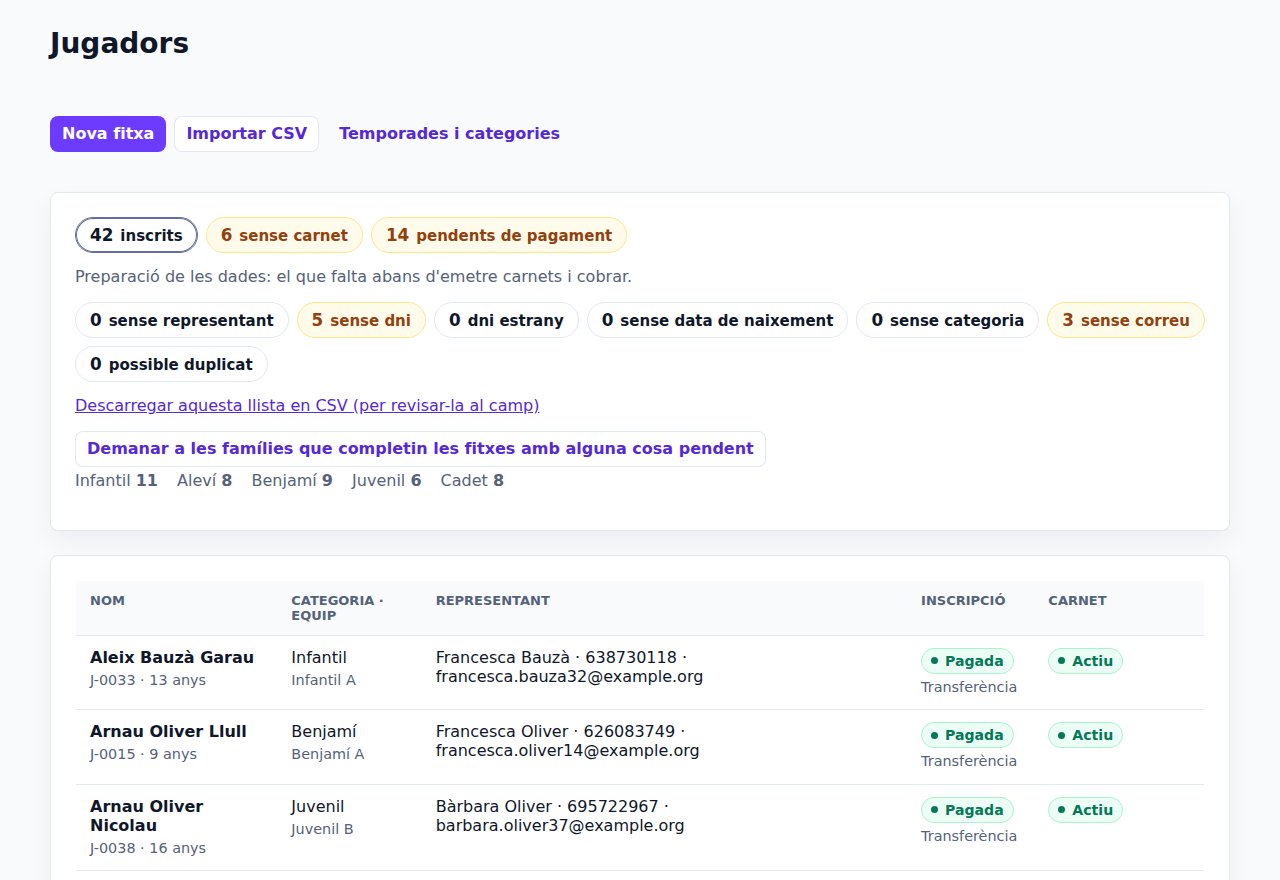Select 0 sense data de naixement chip
1280x880 pixels.
(717, 320)
